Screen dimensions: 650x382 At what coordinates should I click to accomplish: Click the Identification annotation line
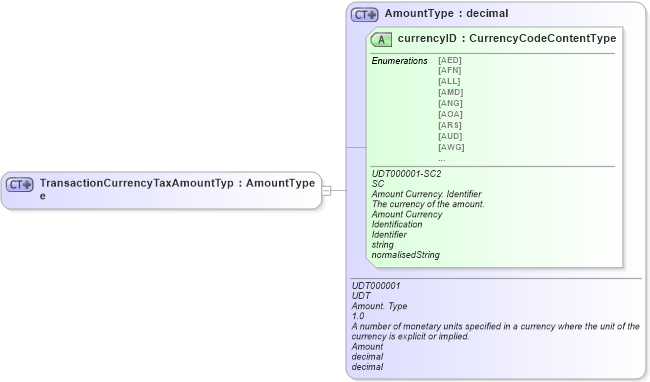397,224
